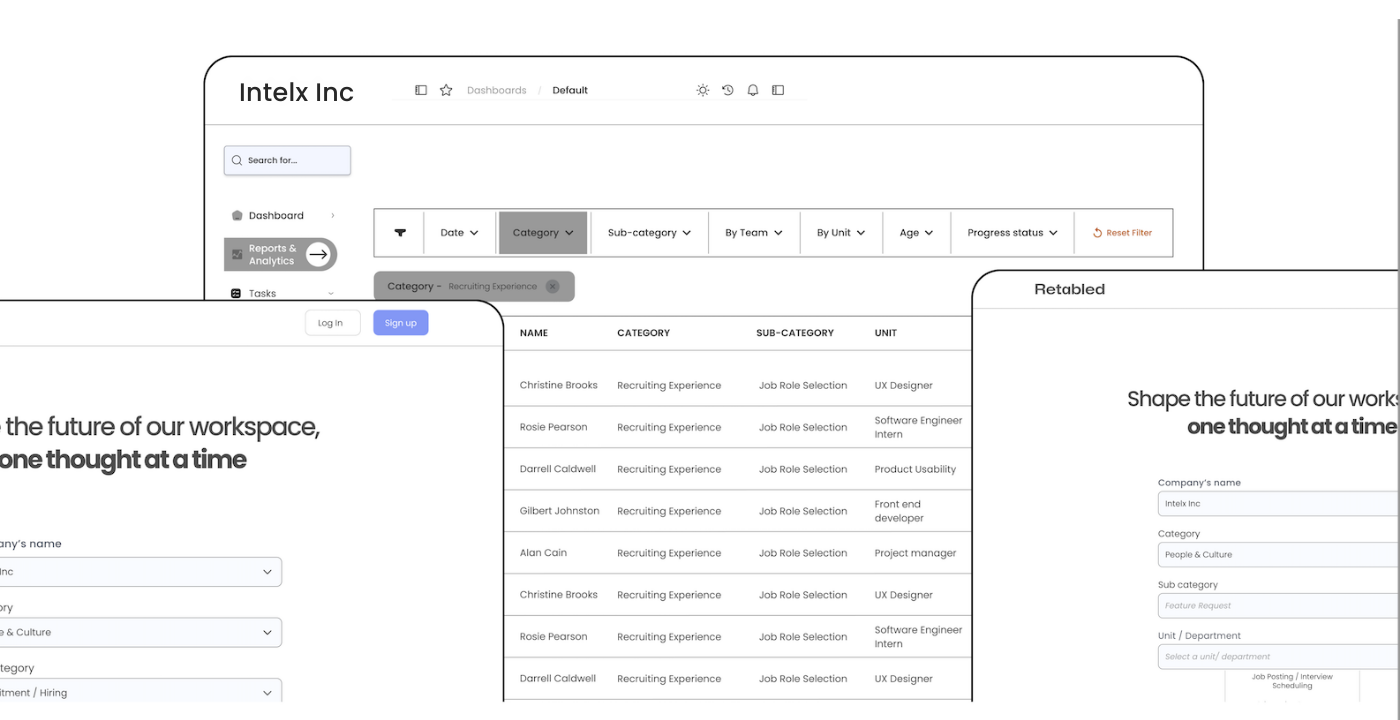Select 'Job Posting / Interview Scheduling' option
1400x720 pixels.
[1292, 681]
